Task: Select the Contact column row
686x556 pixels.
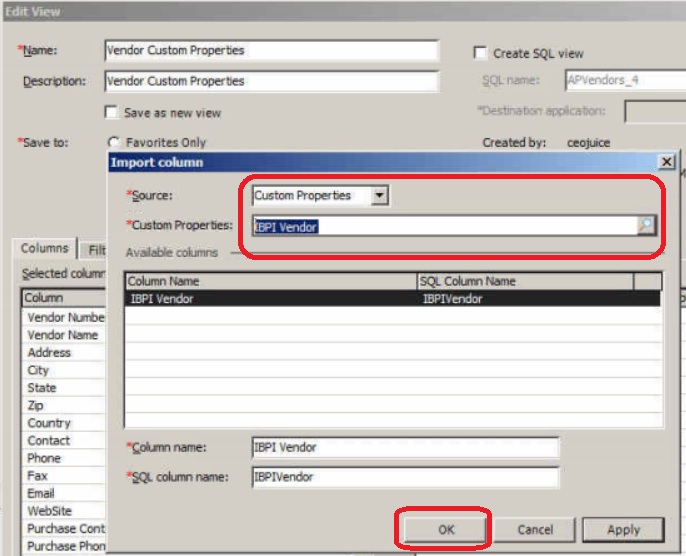Action: pyautogui.click(x=64, y=441)
